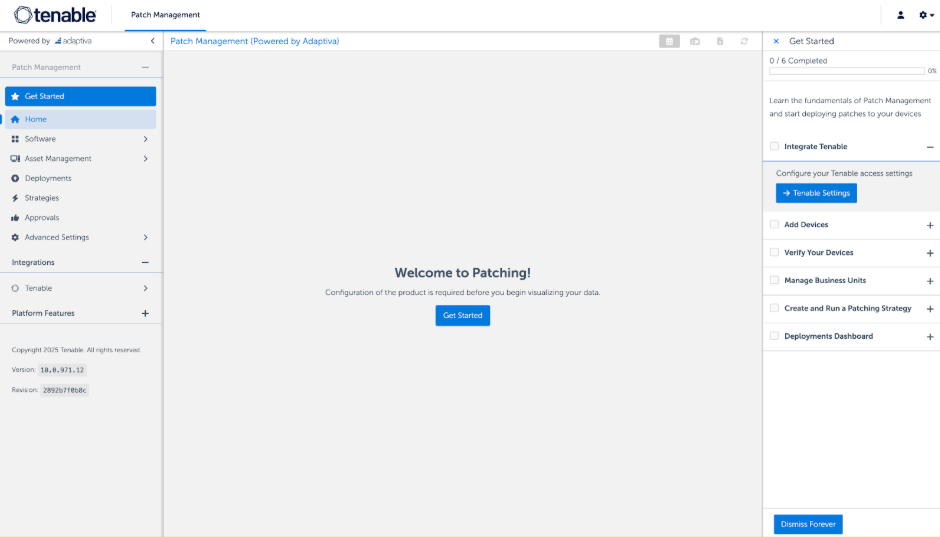Viewport: 940px width, 537px height.
Task: Check the Integrate Tenable checkbox
Action: click(x=774, y=146)
